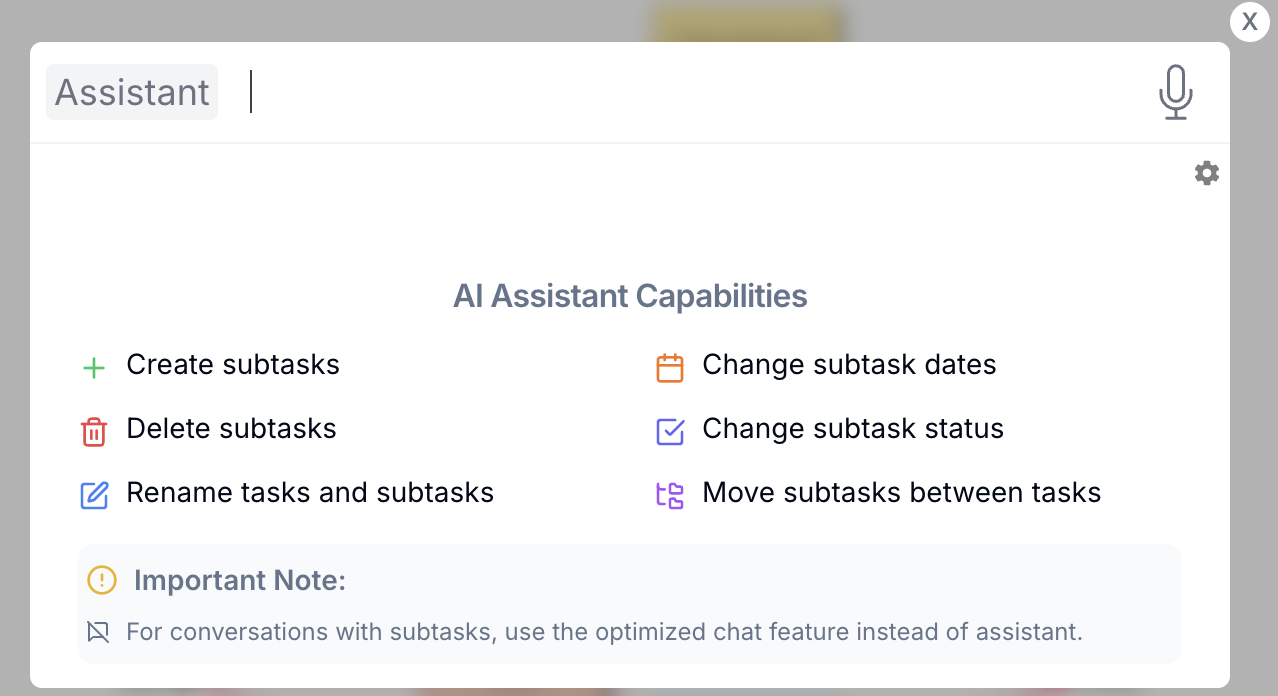Click the Move subtasks folder-tree icon

[x=669, y=495]
